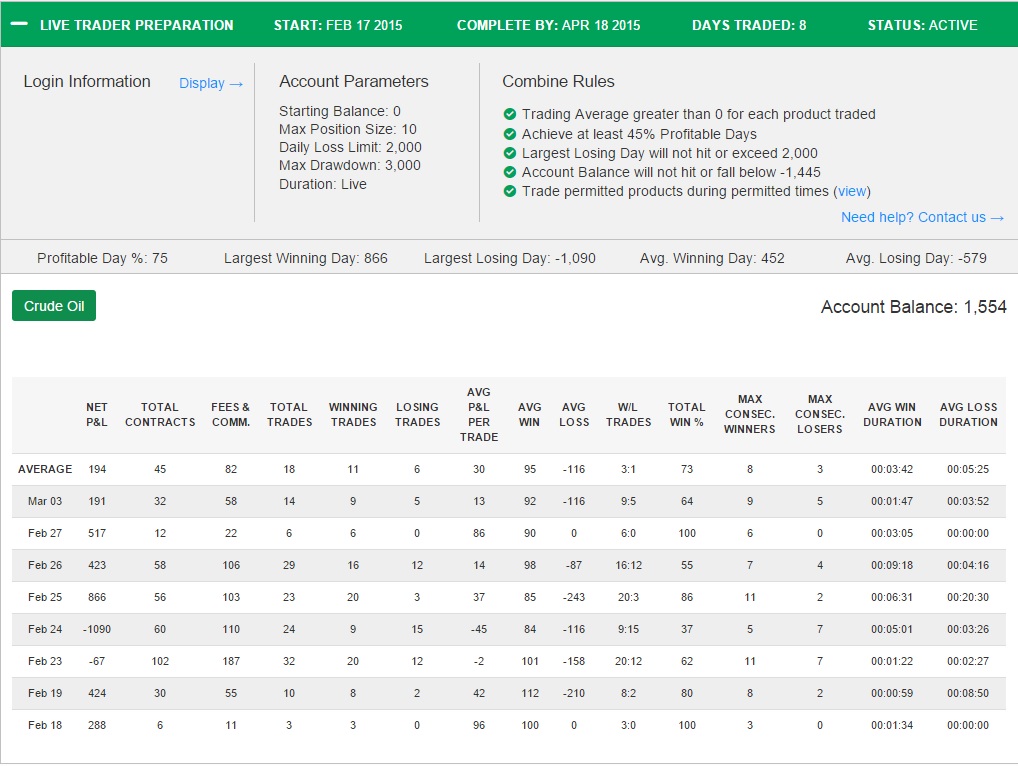Click the 00:20:30 avg loss duration
Image resolution: width=1018 pixels, height=766 pixels.
coord(968,597)
